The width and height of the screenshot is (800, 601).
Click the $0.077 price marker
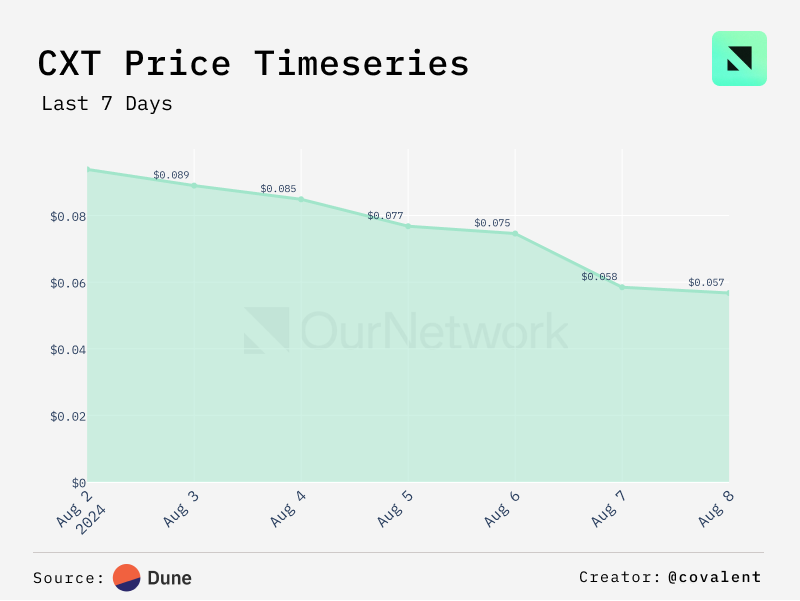[408, 226]
